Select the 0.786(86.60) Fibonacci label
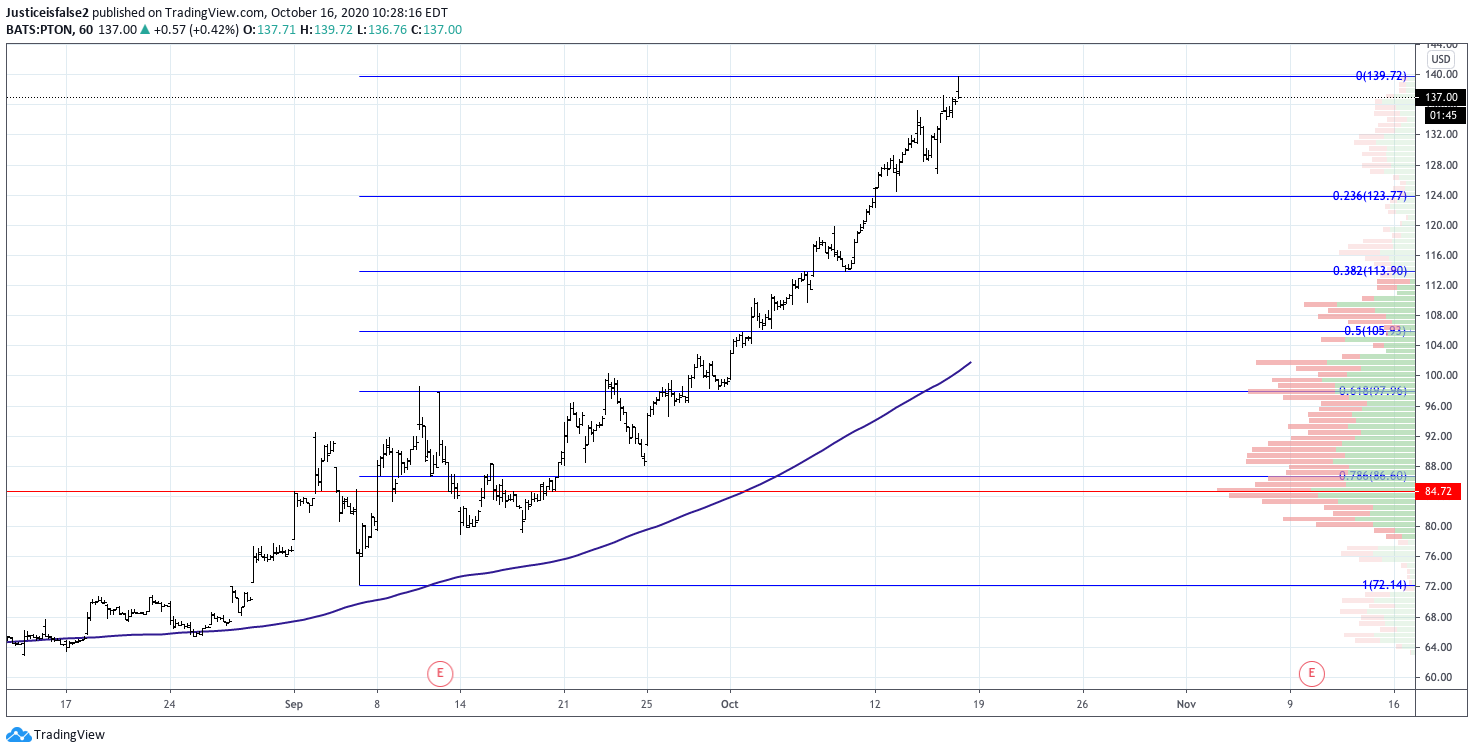The image size is (1474, 753). point(1373,476)
